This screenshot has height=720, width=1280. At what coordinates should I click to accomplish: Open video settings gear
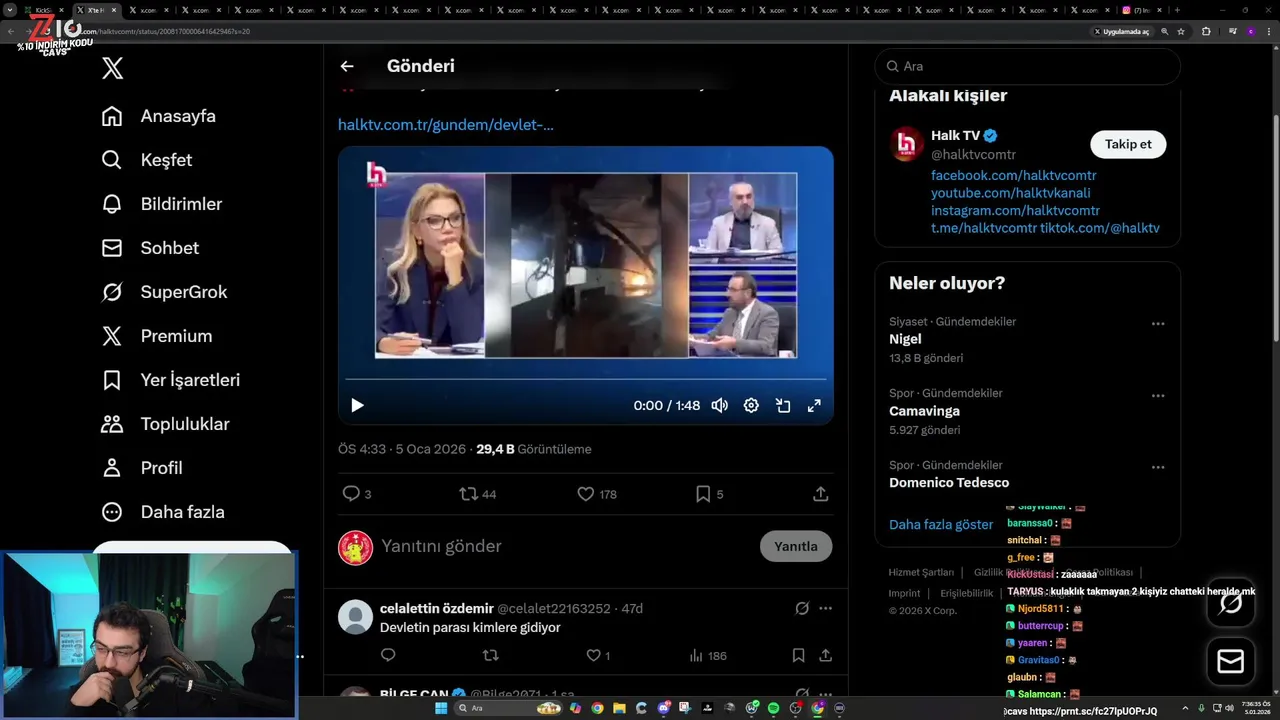pyautogui.click(x=751, y=405)
